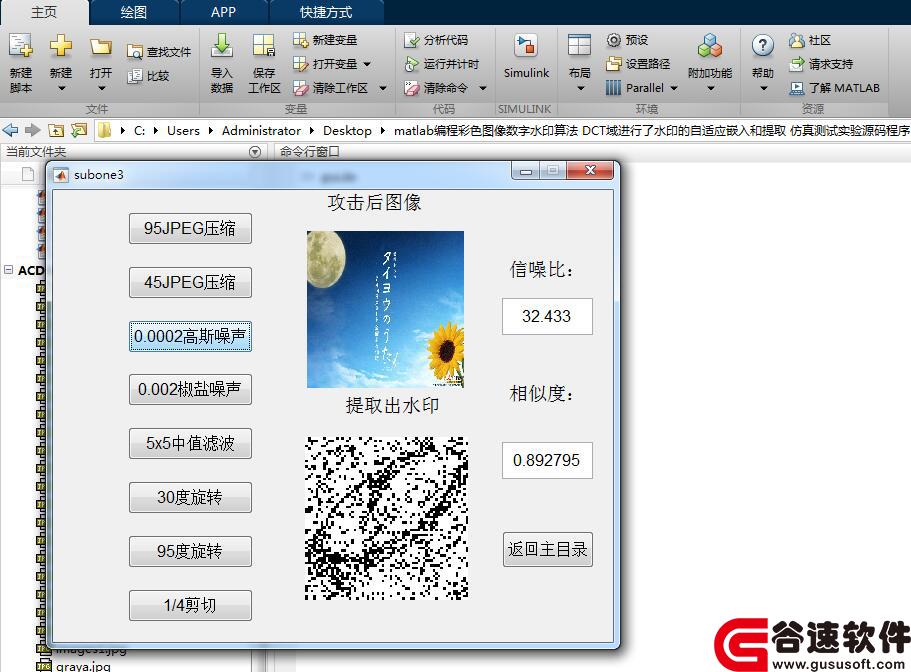Image resolution: width=911 pixels, height=672 pixels.
Task: Go back with the left arrow in address bar
Action: (10, 130)
